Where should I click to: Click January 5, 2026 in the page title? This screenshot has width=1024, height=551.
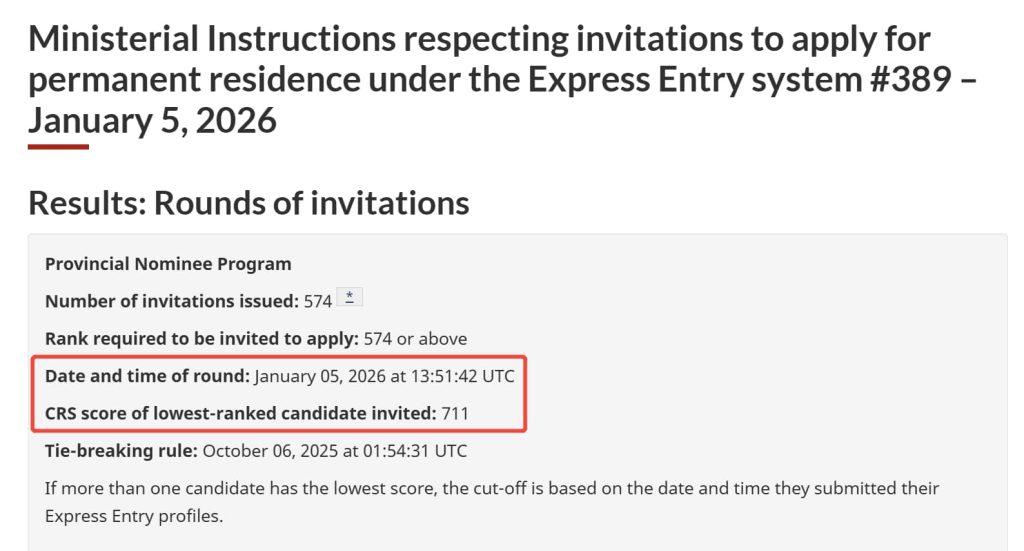click(x=152, y=121)
